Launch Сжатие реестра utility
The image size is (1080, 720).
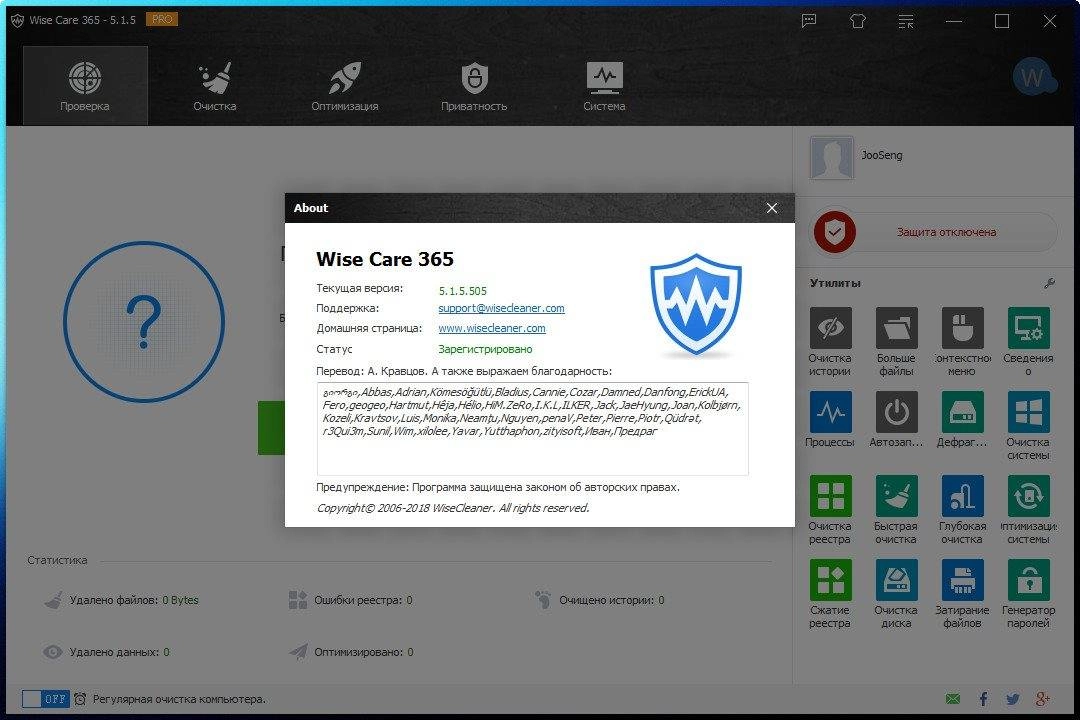coord(830,594)
